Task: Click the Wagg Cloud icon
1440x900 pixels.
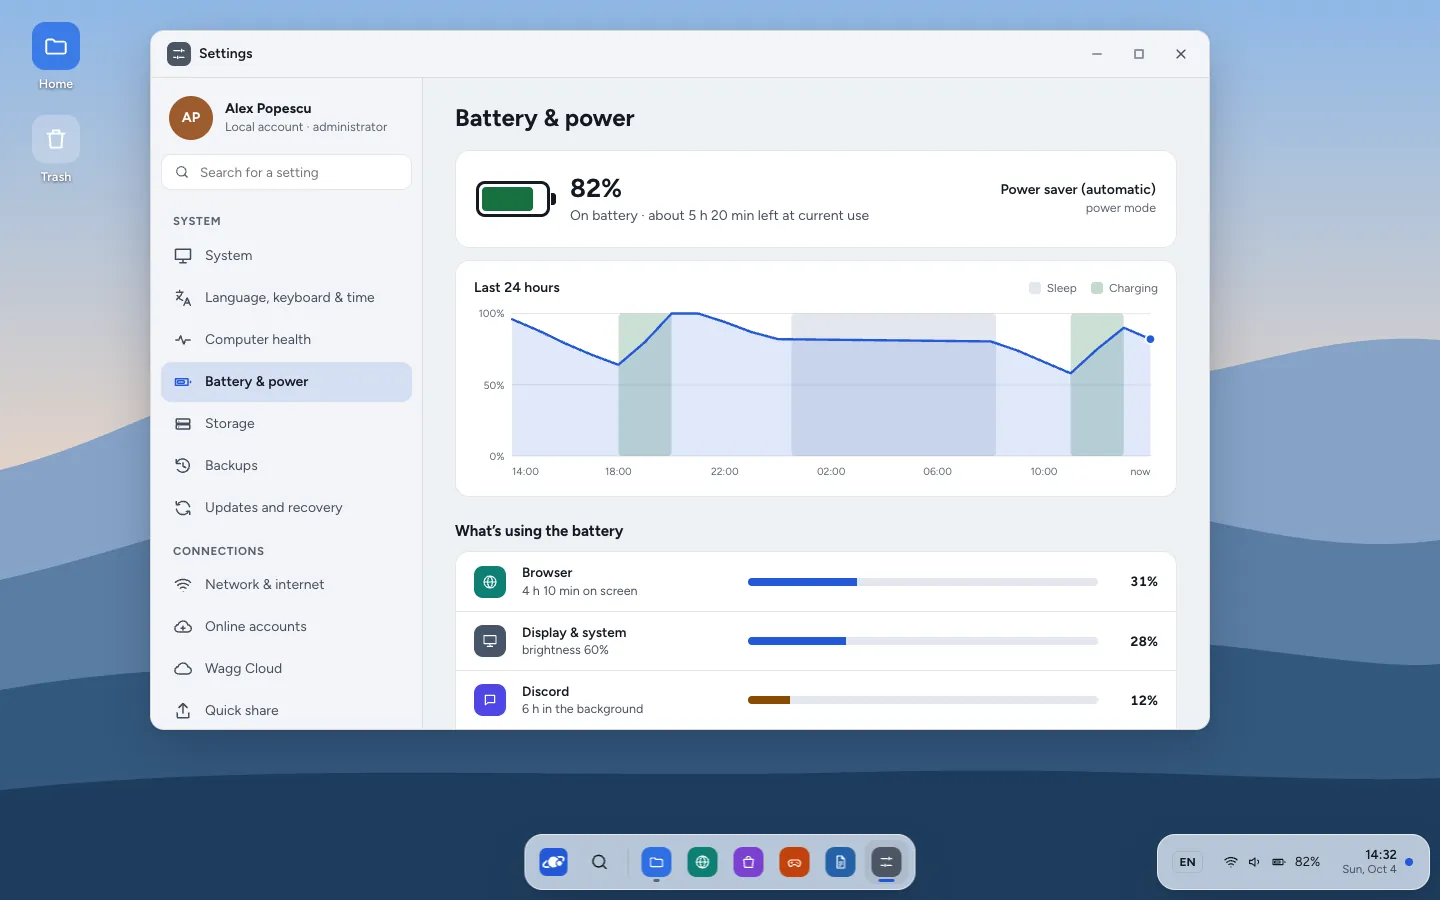Action: coord(183,669)
